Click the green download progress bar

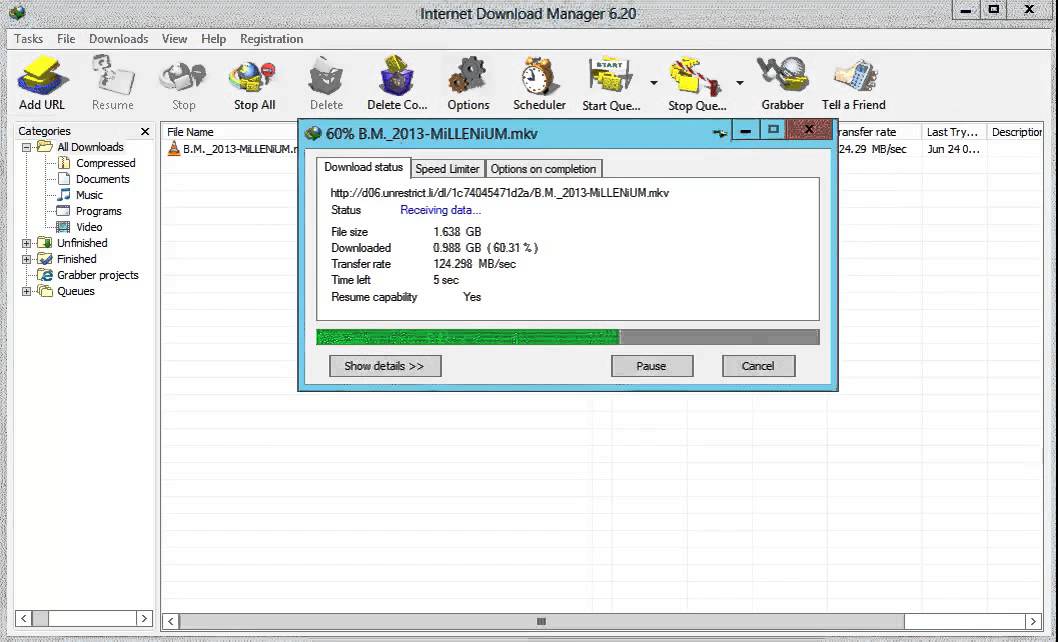(468, 337)
